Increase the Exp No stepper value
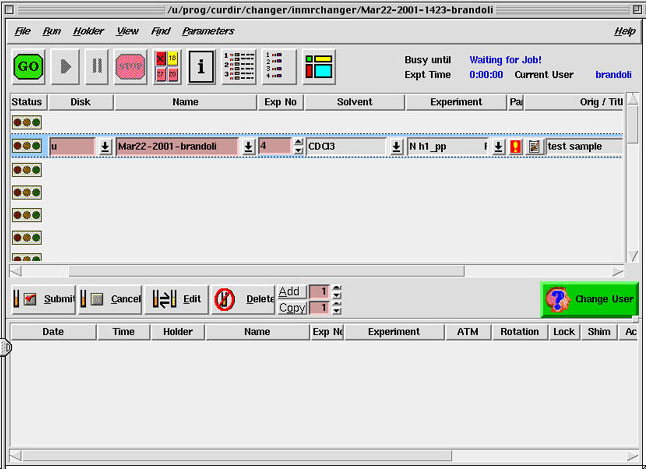The height and width of the screenshot is (469, 646). (298, 142)
